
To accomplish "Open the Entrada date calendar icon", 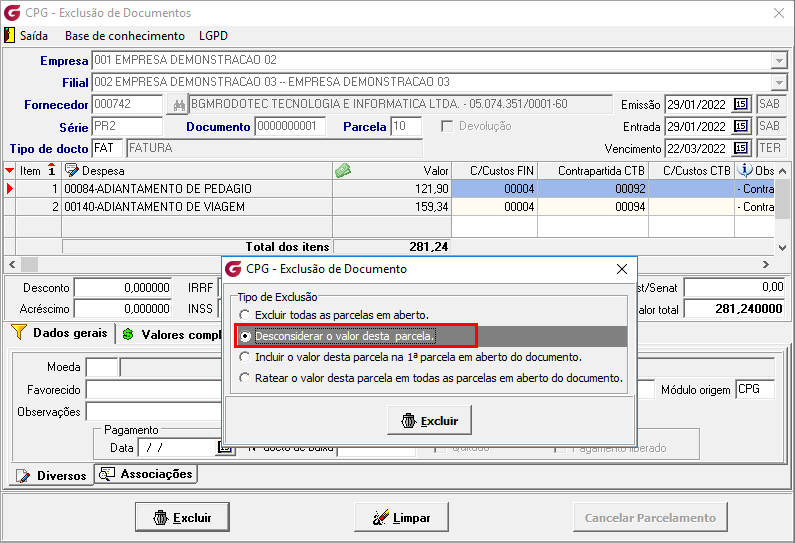I will click(741, 126).
